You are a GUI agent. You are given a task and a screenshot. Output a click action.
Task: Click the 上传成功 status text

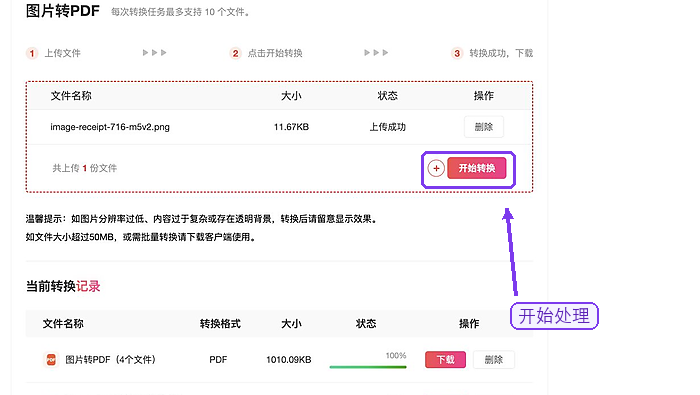coord(388,127)
